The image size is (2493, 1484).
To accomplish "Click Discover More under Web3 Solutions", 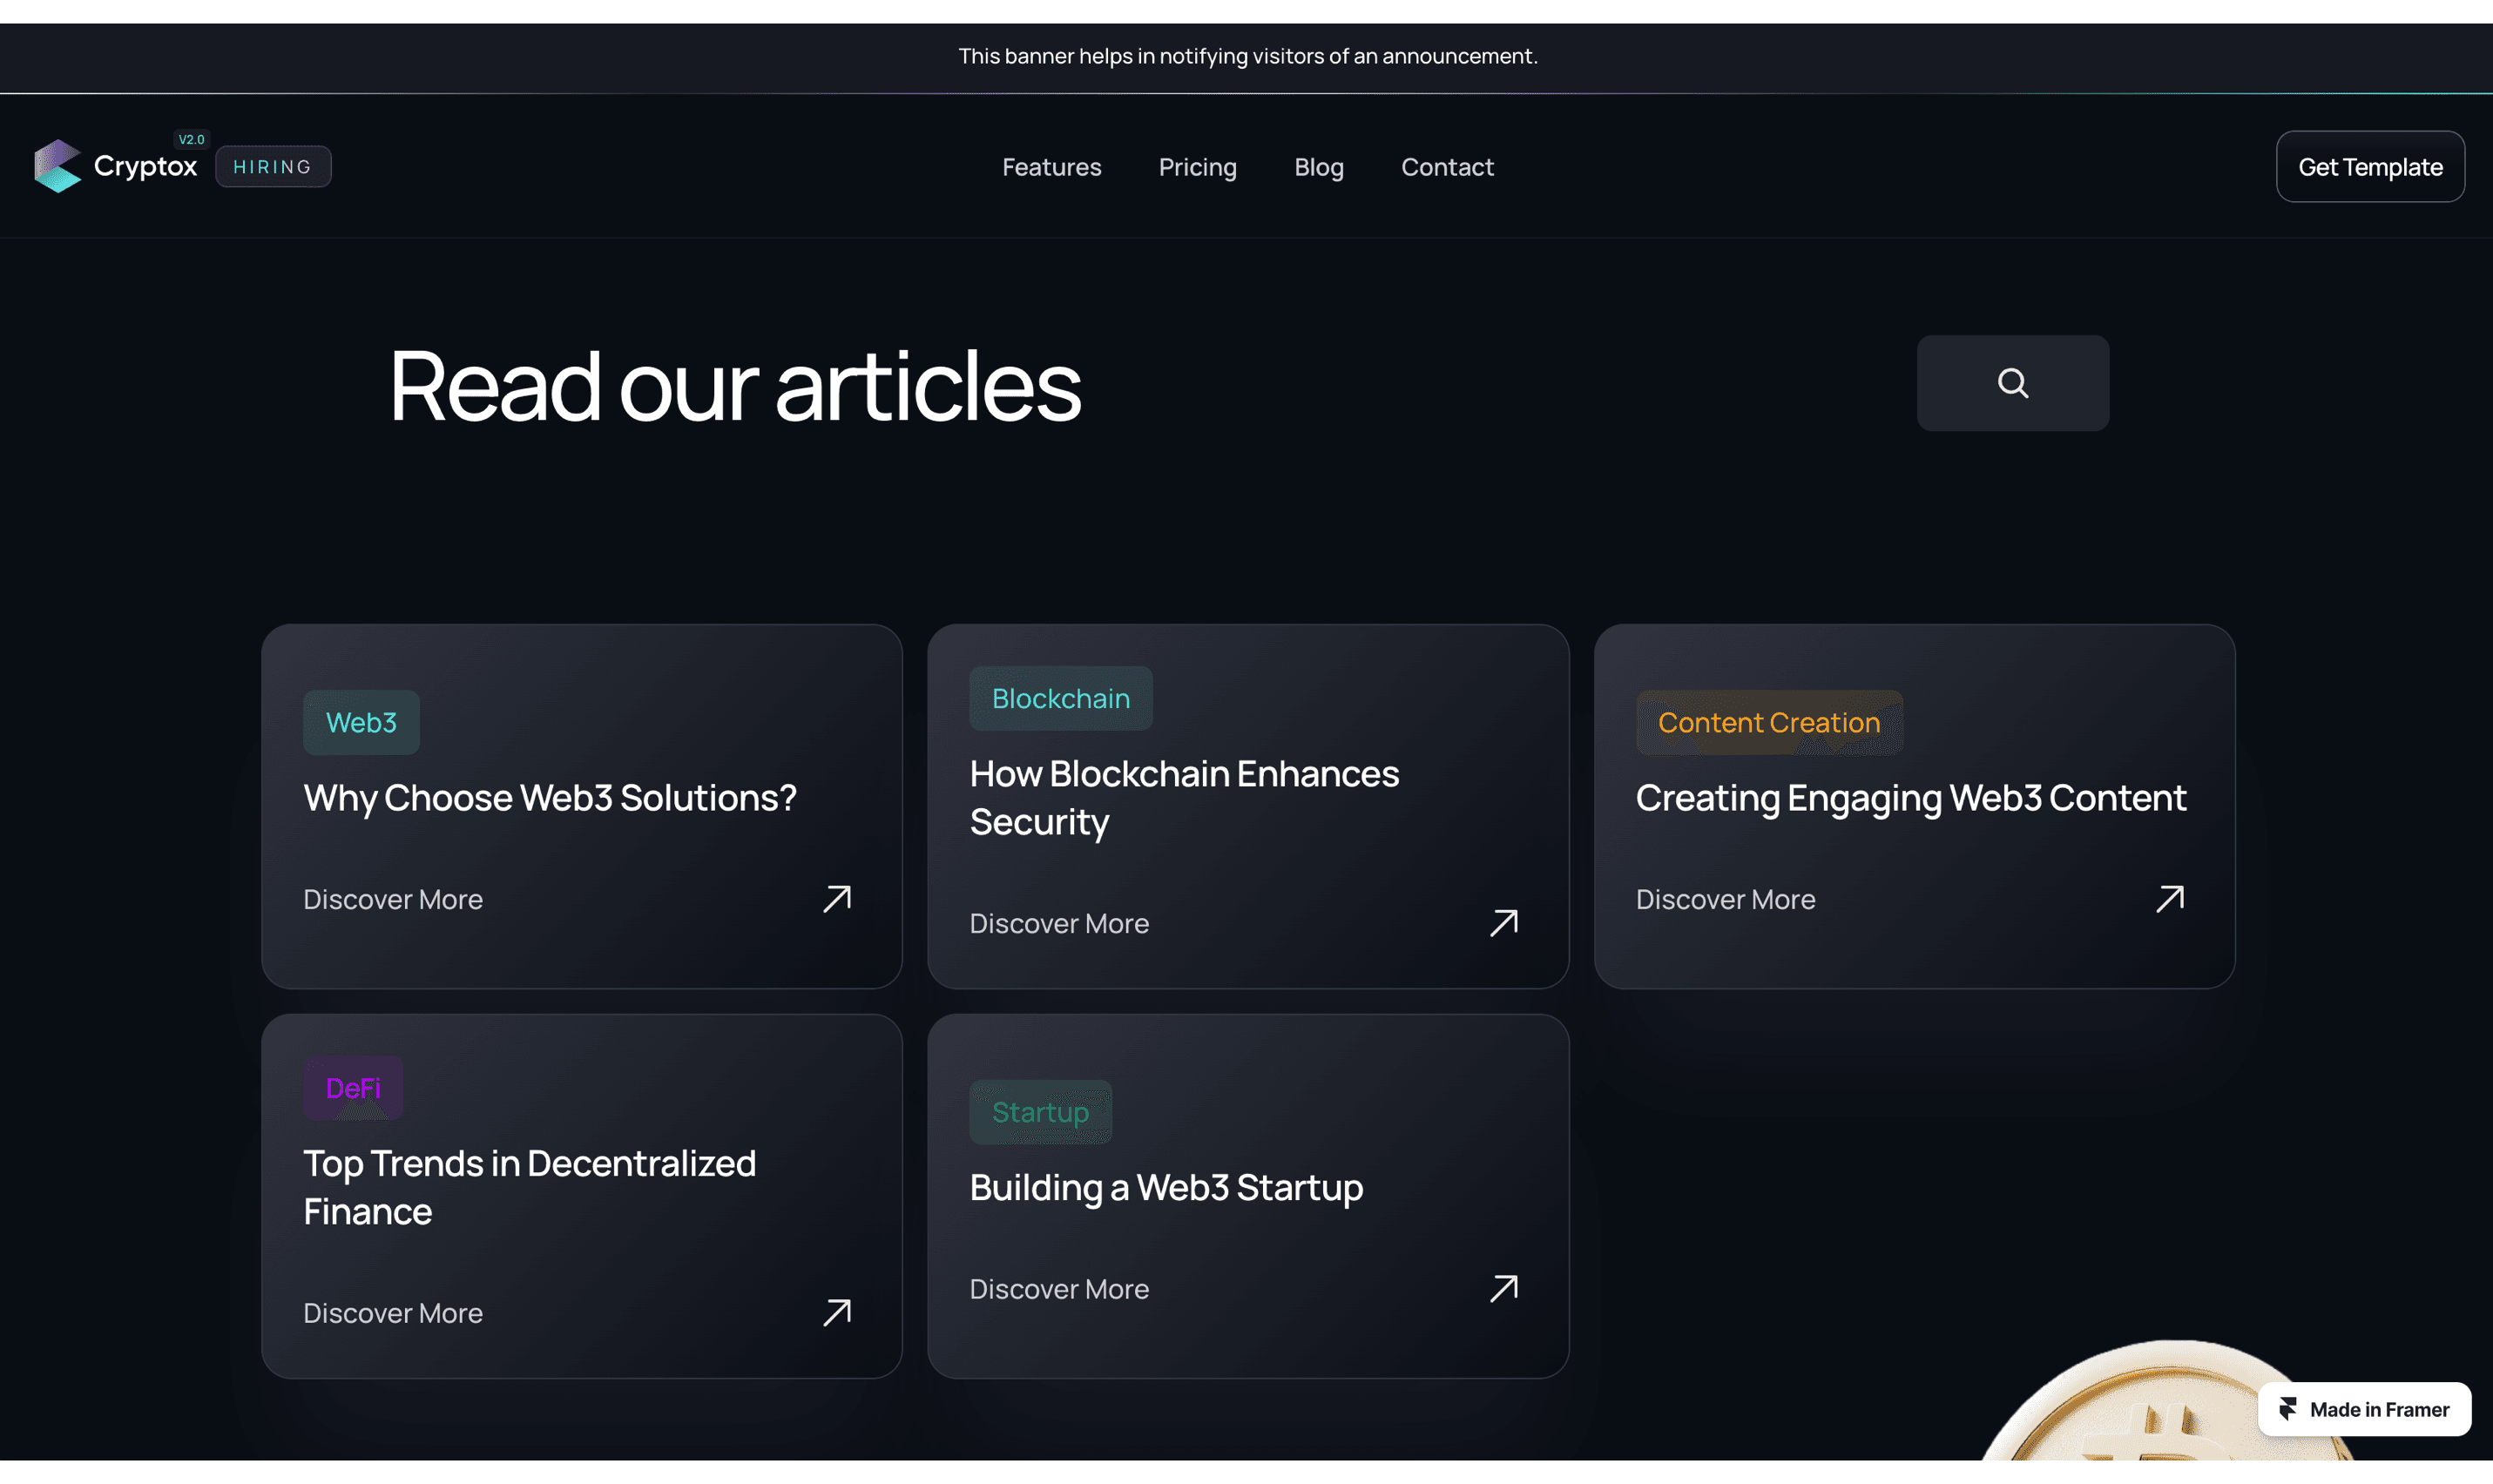I will click(x=393, y=899).
